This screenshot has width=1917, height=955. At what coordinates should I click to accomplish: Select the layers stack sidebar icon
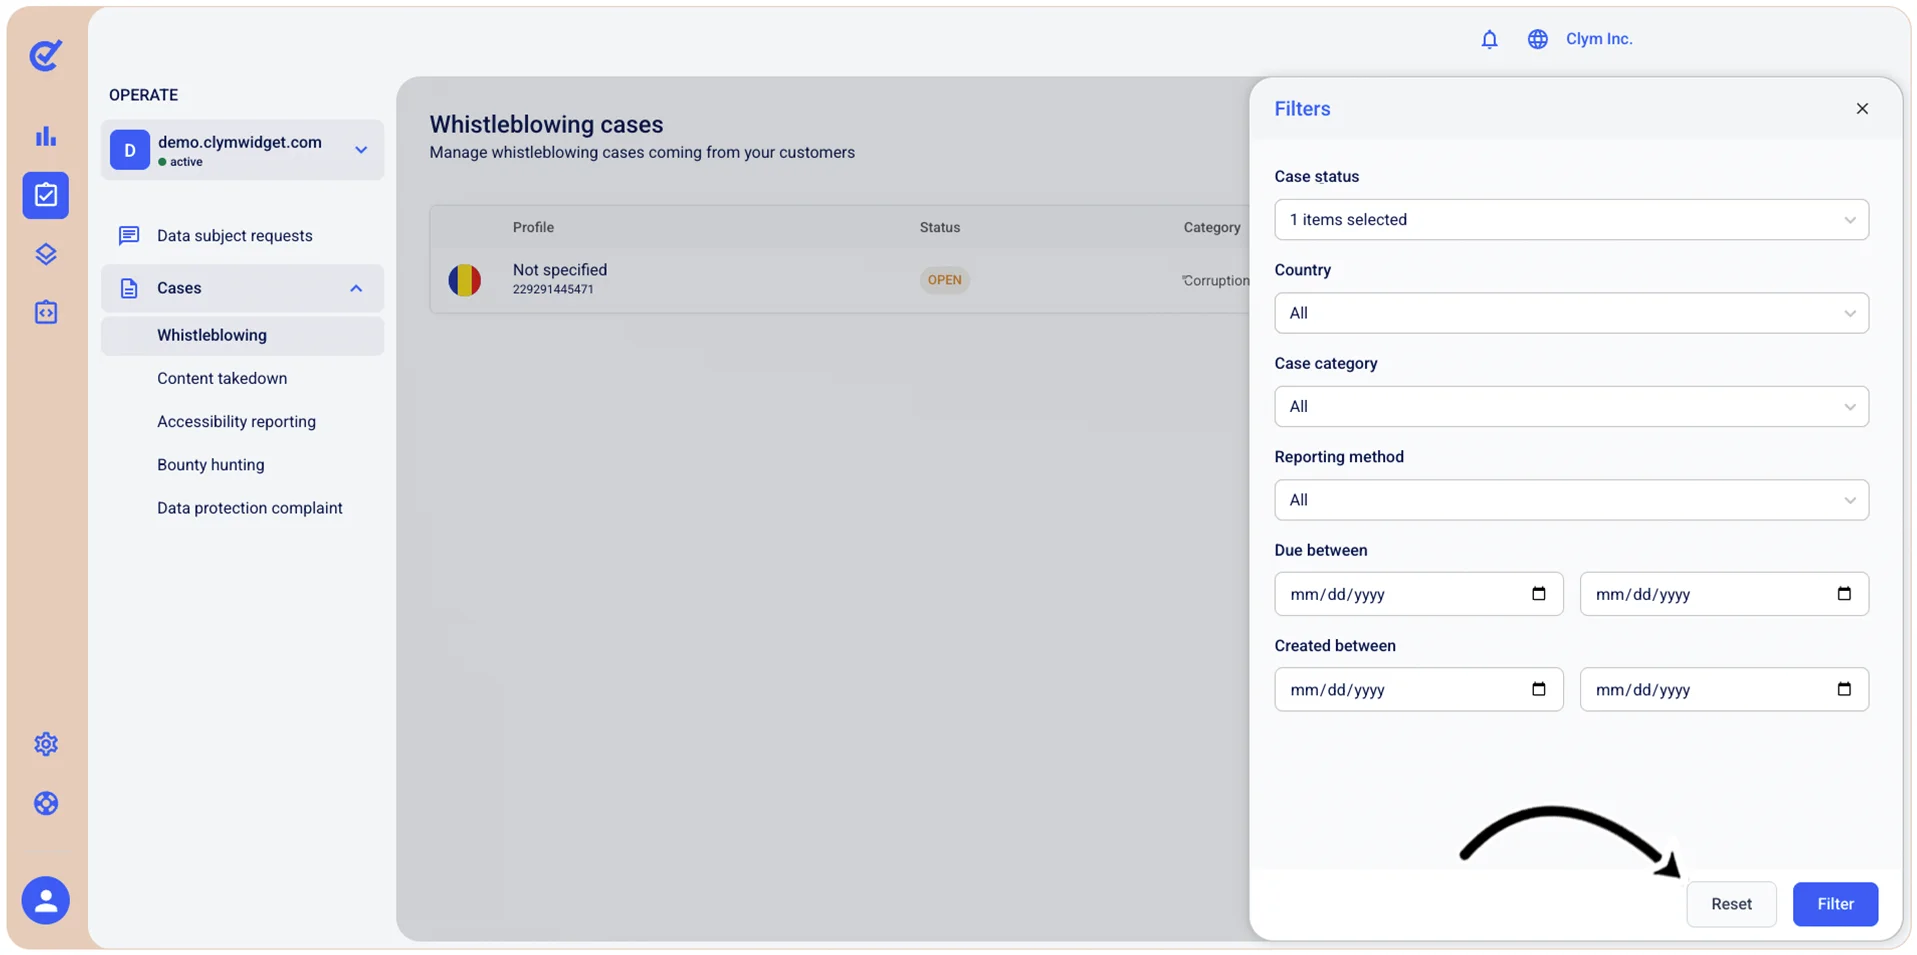(46, 254)
